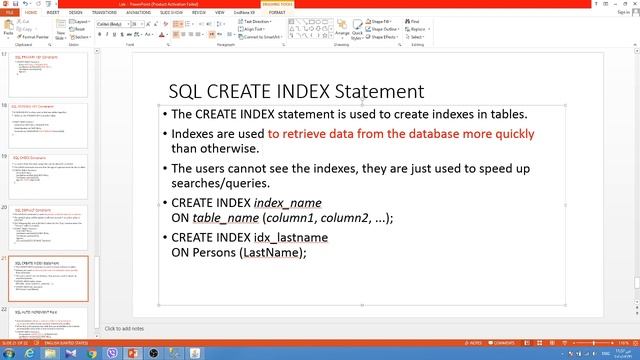Open the FILE tab
This screenshot has height=360, width=640.
[x=10, y=13]
